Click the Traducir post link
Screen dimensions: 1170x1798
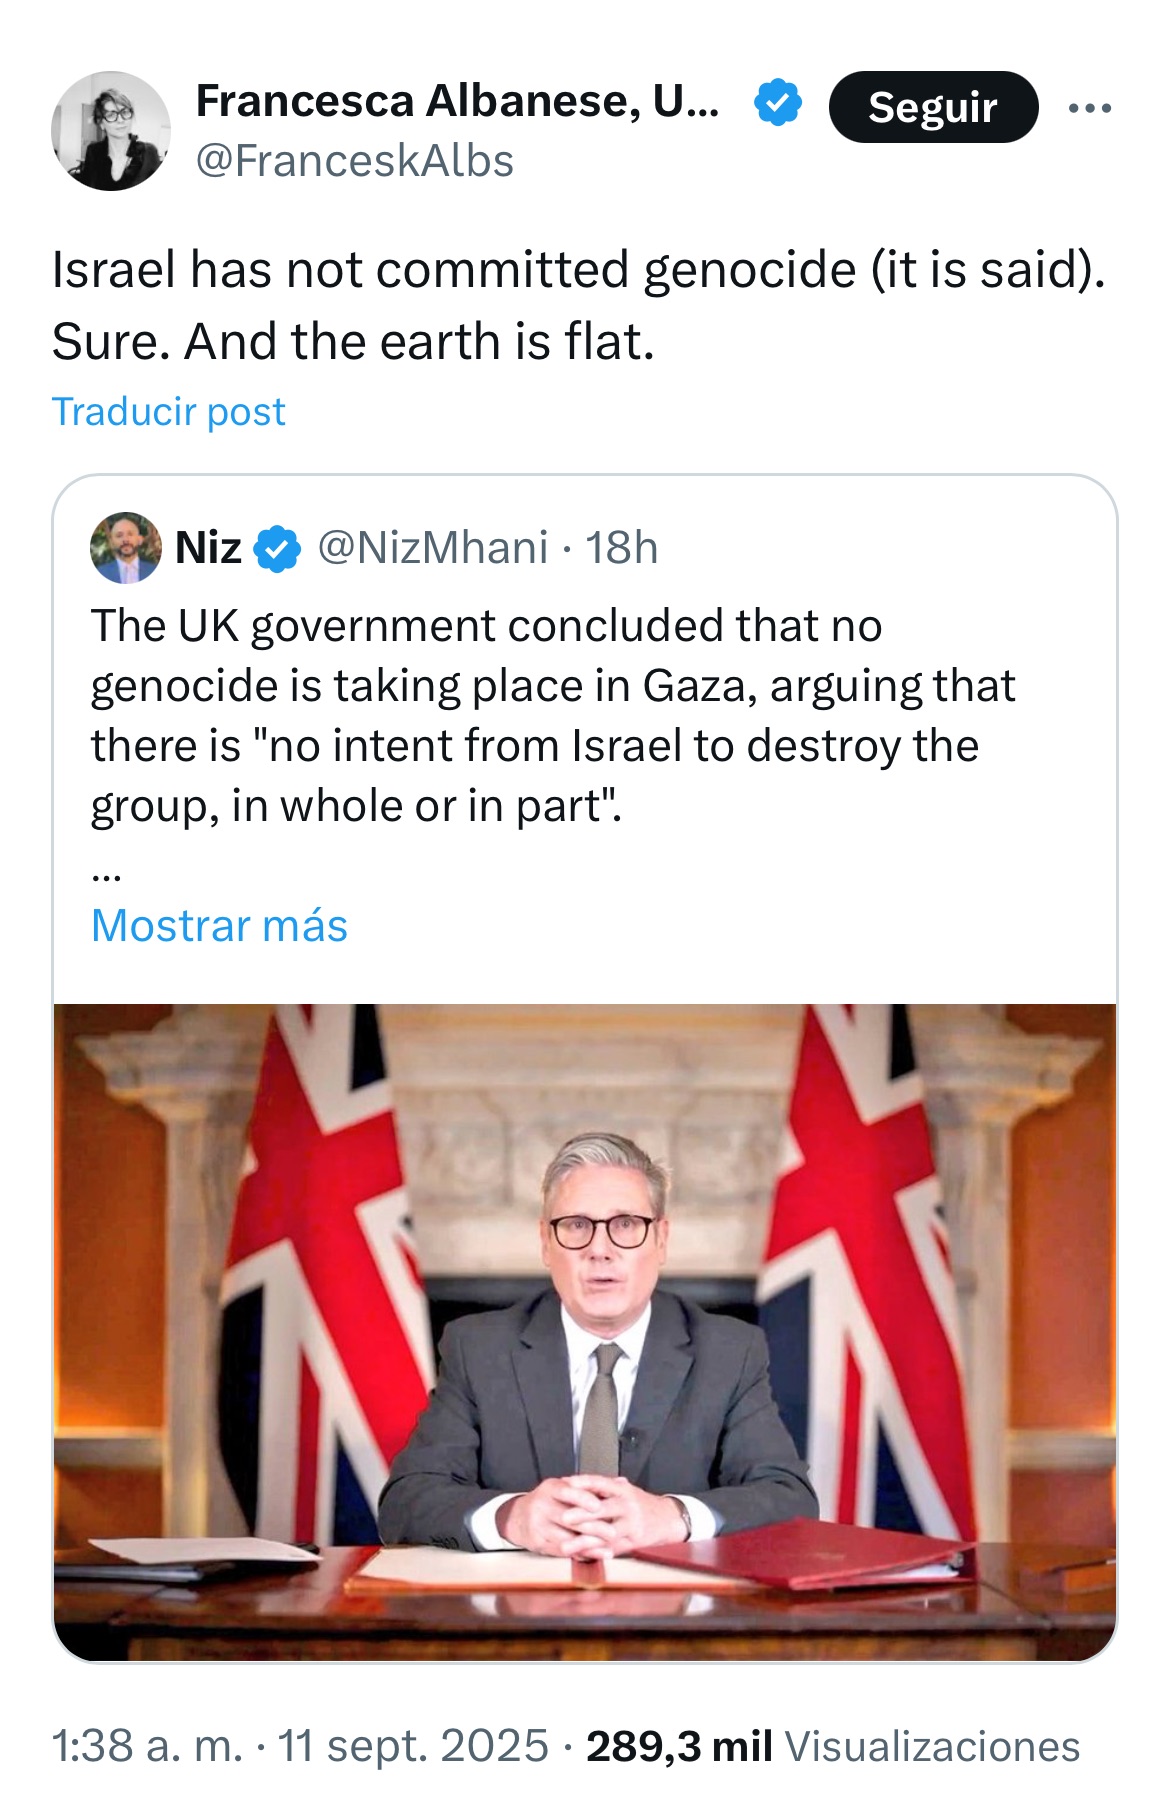click(x=168, y=412)
